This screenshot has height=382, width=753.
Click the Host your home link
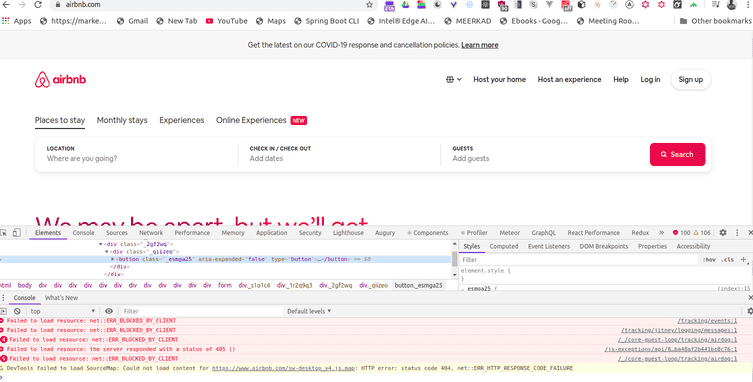499,80
